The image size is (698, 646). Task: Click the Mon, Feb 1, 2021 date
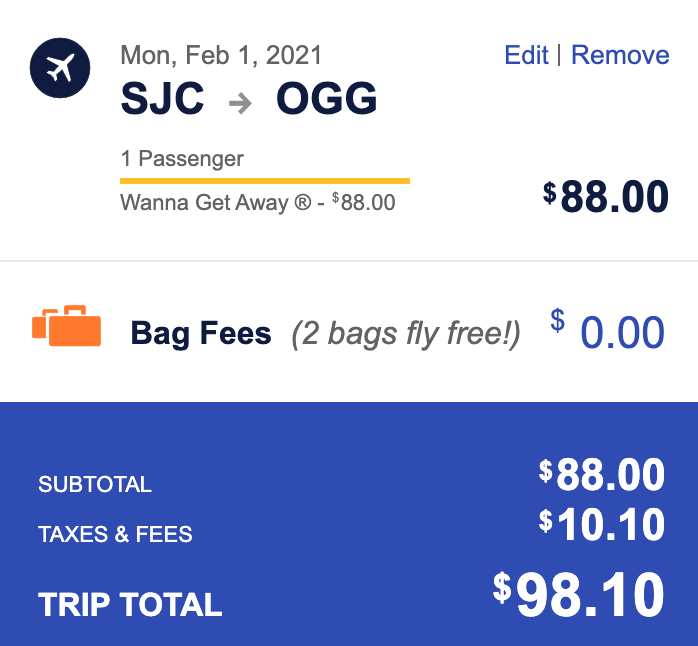221,56
